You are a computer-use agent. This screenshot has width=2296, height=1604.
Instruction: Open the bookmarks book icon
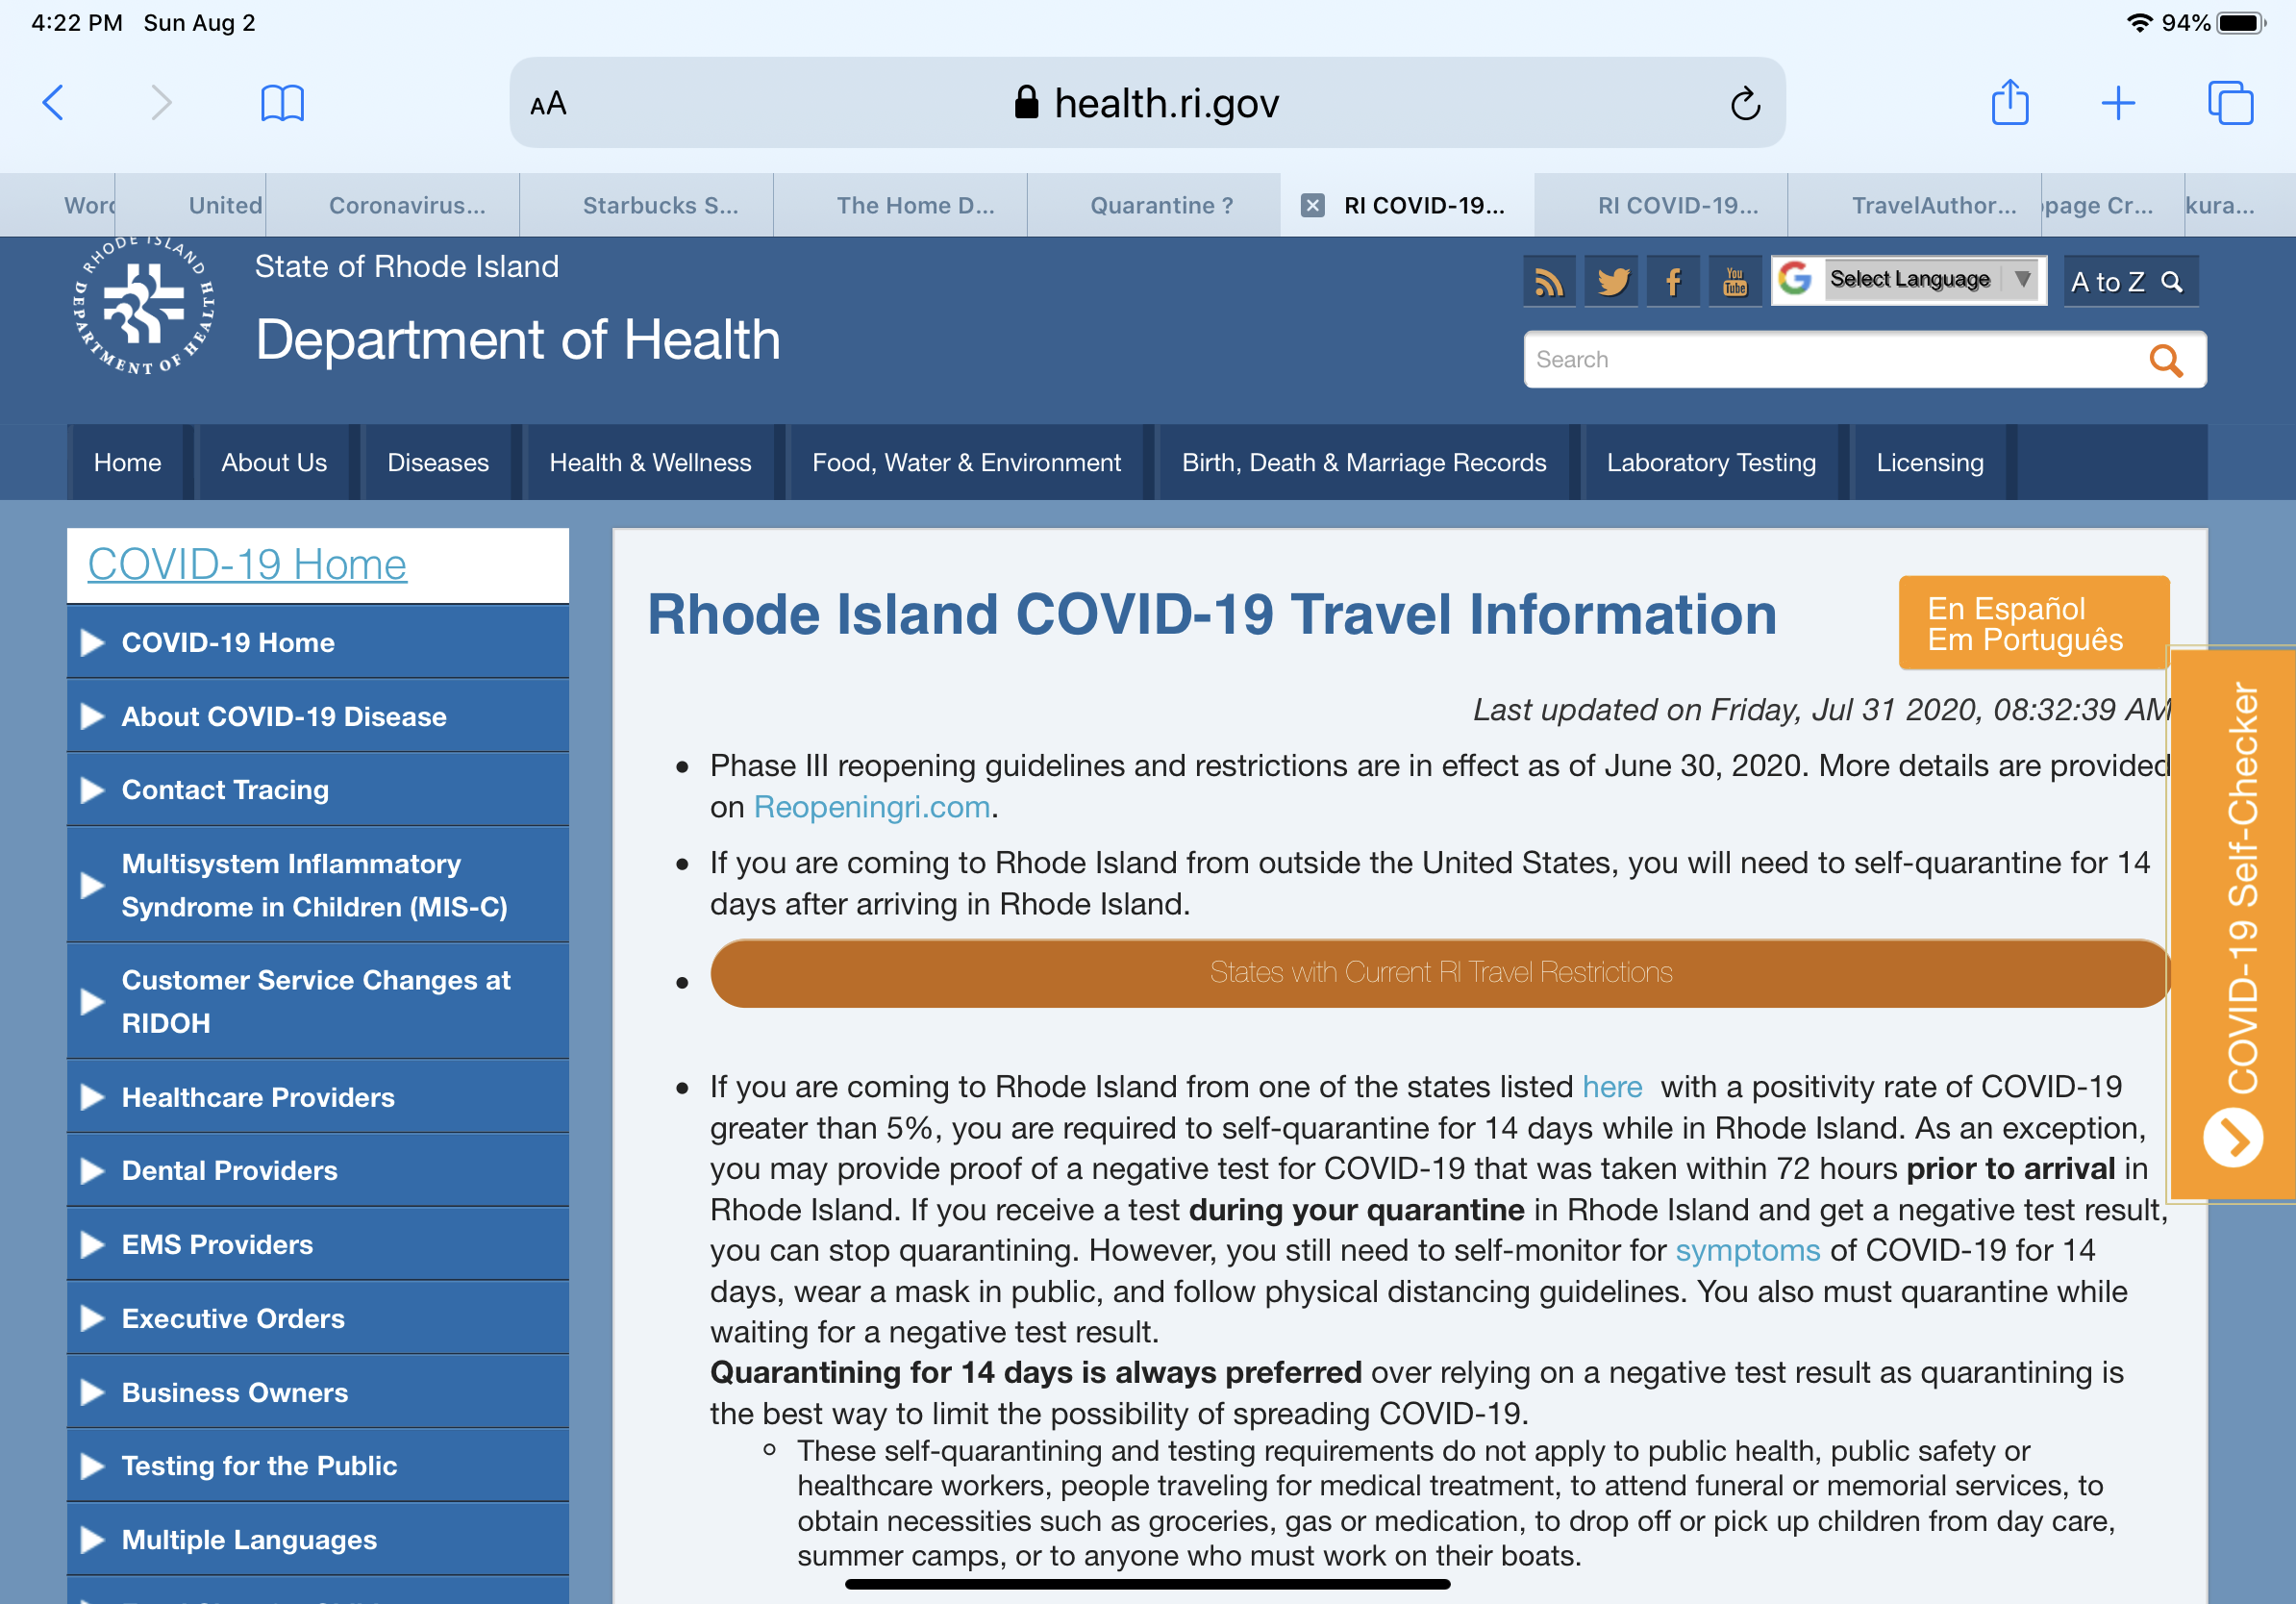tap(282, 103)
